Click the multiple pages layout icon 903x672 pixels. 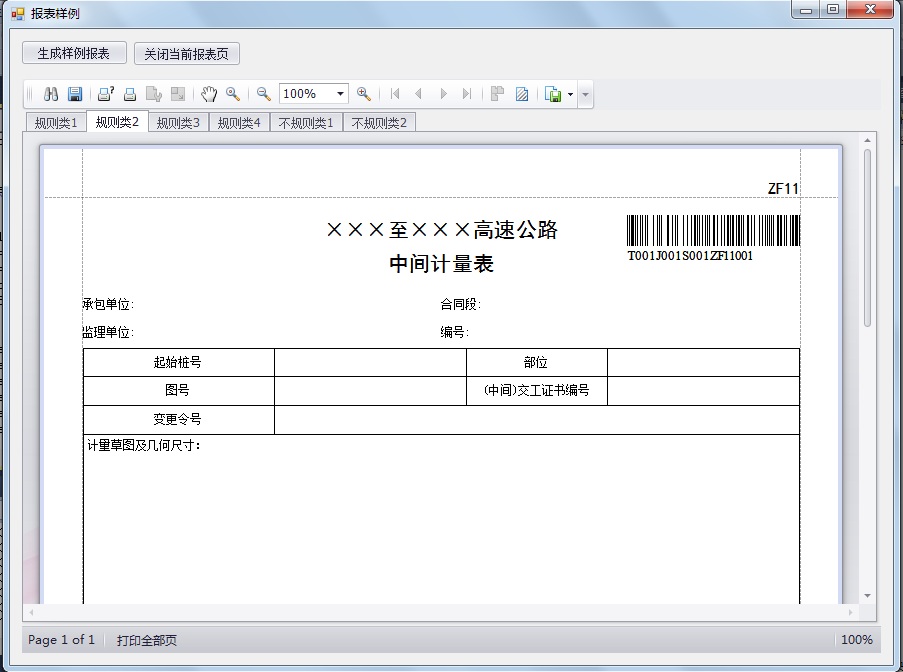point(498,94)
